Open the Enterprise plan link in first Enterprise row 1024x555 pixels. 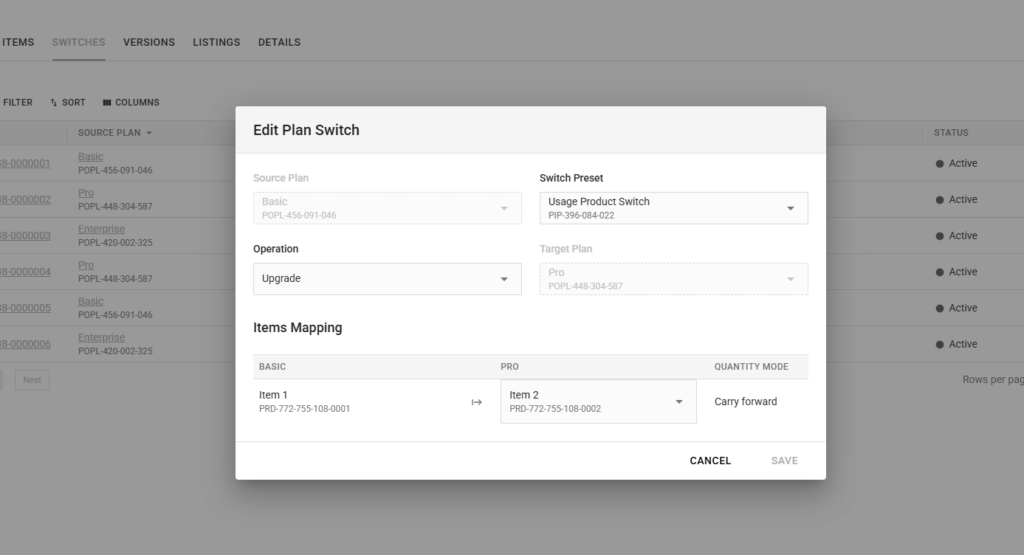pyautogui.click(x=101, y=229)
